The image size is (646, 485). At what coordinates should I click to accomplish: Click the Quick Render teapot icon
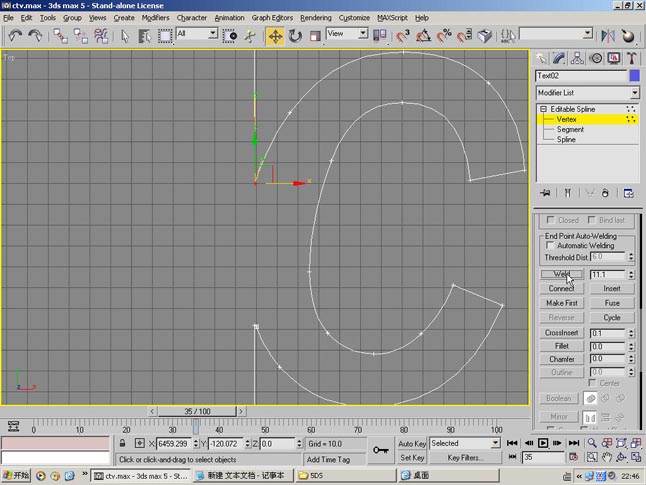tap(628, 35)
